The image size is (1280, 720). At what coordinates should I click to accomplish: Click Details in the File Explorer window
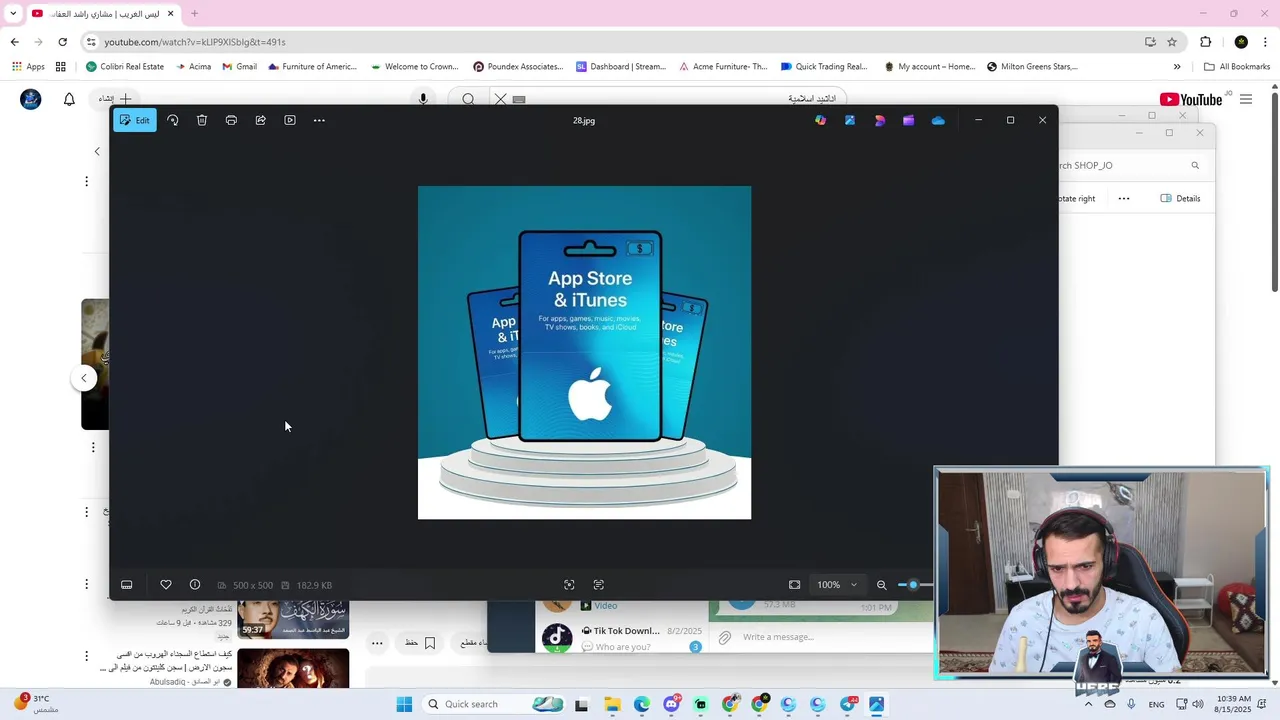point(1180,198)
